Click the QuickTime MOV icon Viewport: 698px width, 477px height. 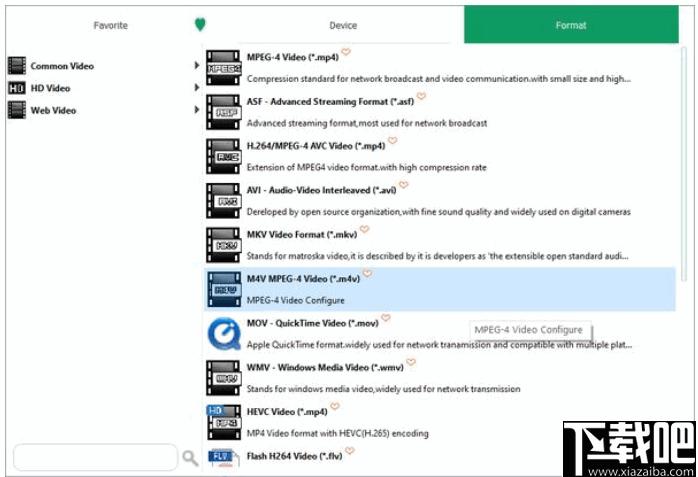223,334
